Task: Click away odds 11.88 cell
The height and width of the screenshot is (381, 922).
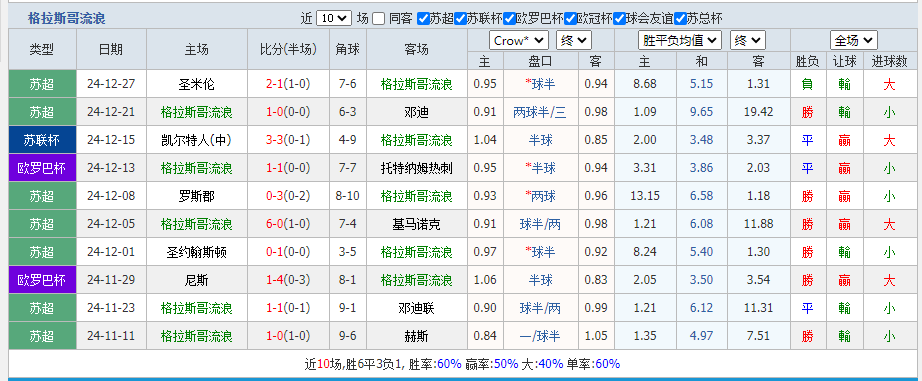Action: click(759, 224)
